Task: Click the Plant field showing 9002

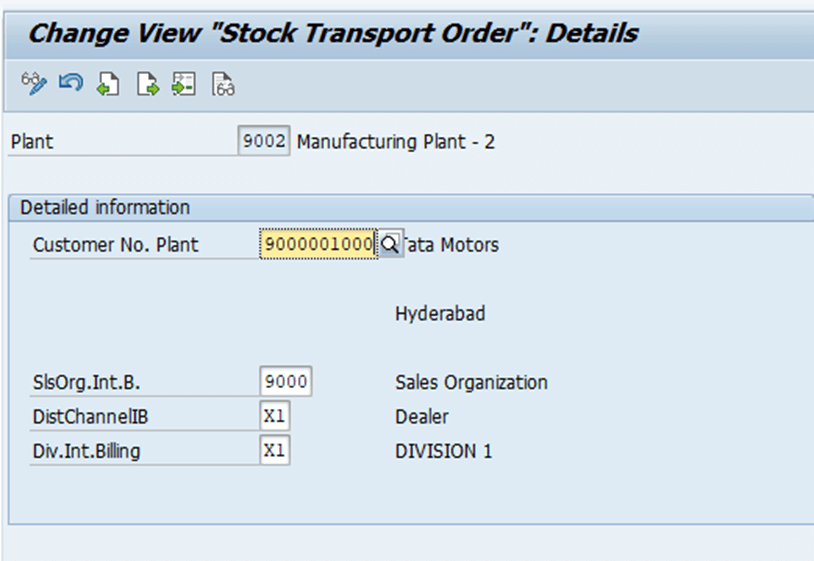Action: 264,141
